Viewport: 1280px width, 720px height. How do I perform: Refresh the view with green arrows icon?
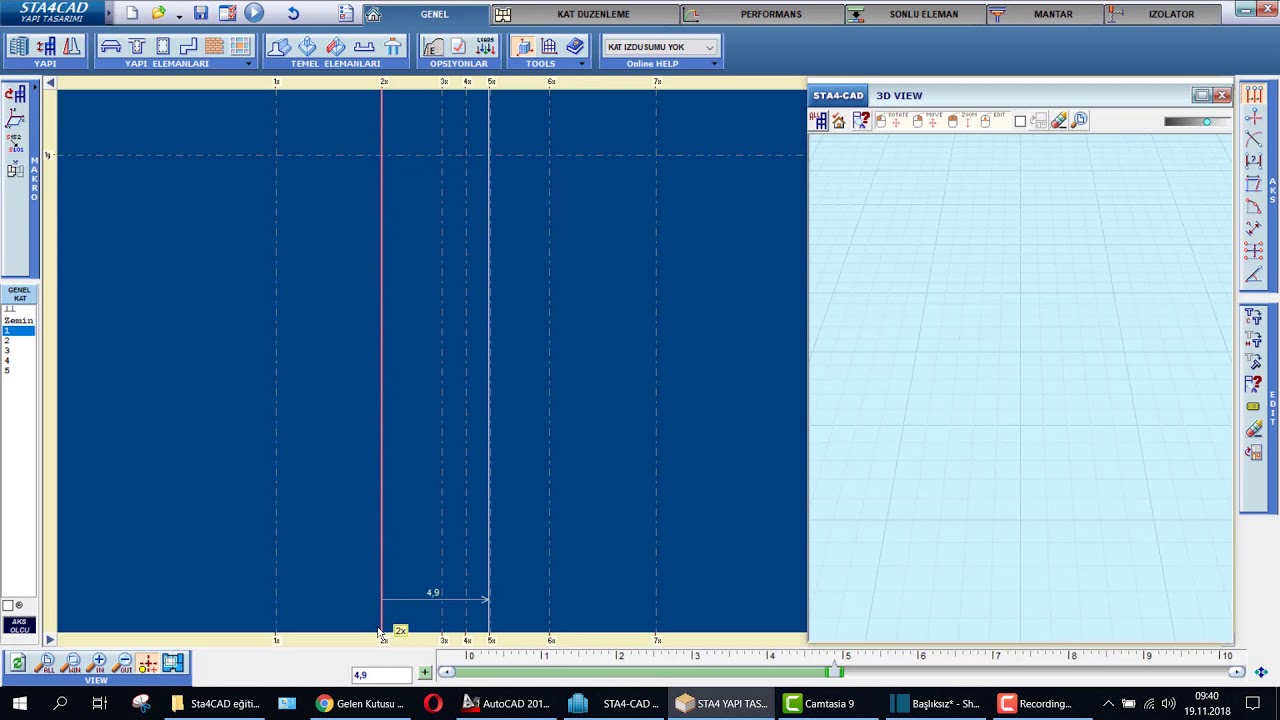tap(17, 663)
